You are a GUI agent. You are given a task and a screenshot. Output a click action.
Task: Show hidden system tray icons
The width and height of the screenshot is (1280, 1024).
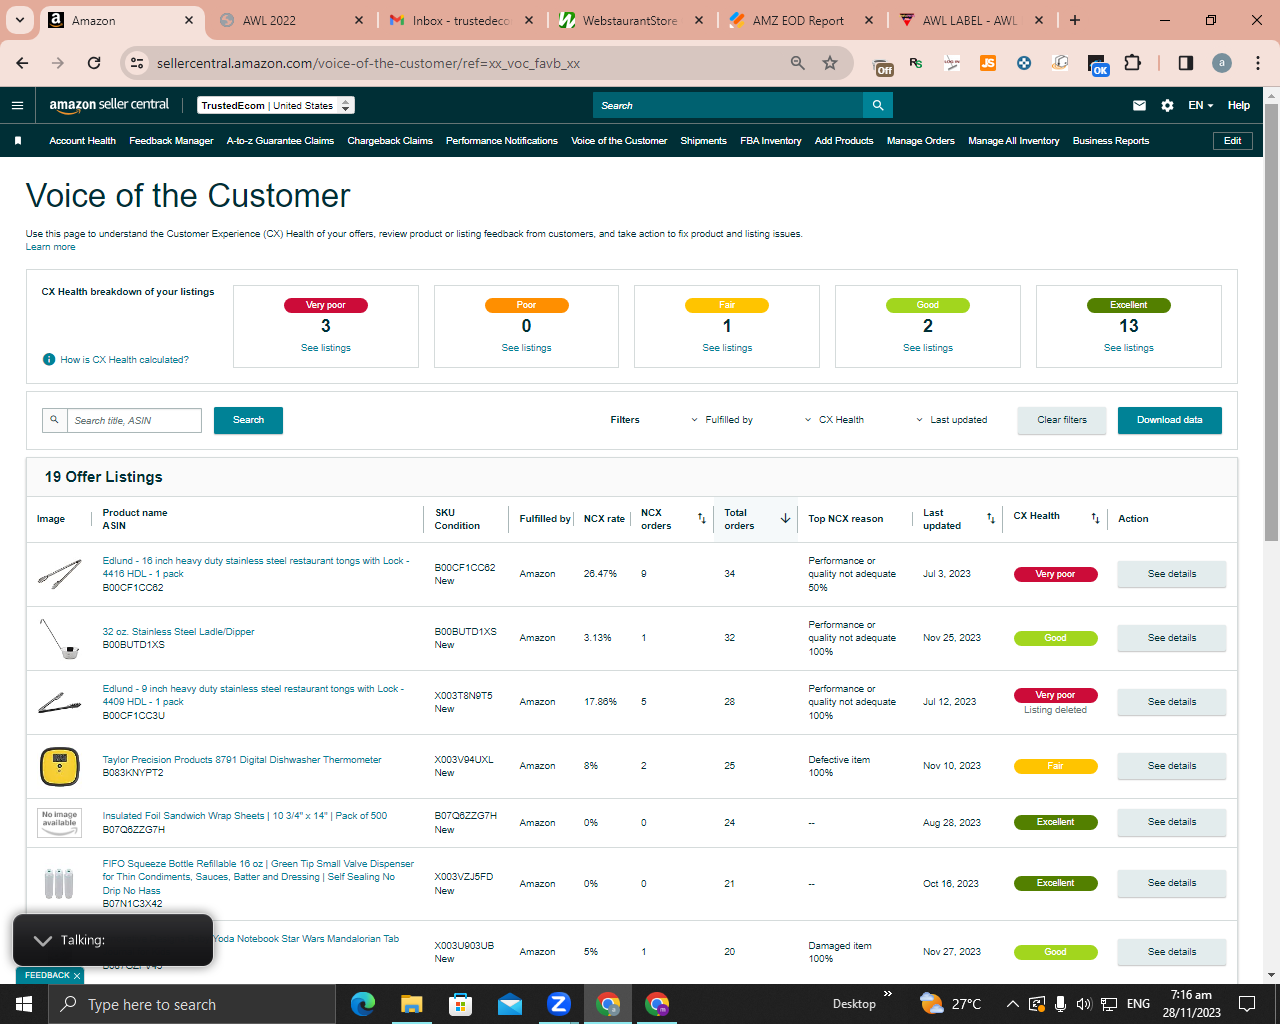(1012, 1004)
